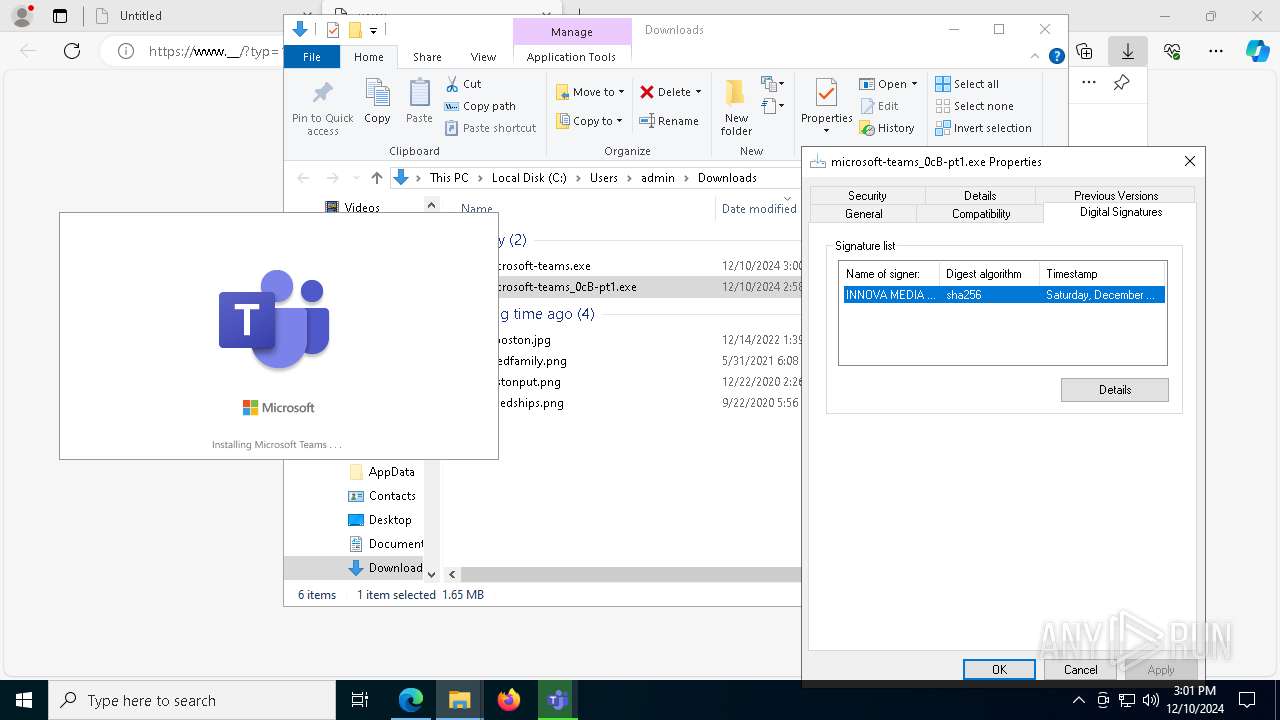
Task: Expand the Delete dropdown arrow
Action: click(x=698, y=92)
